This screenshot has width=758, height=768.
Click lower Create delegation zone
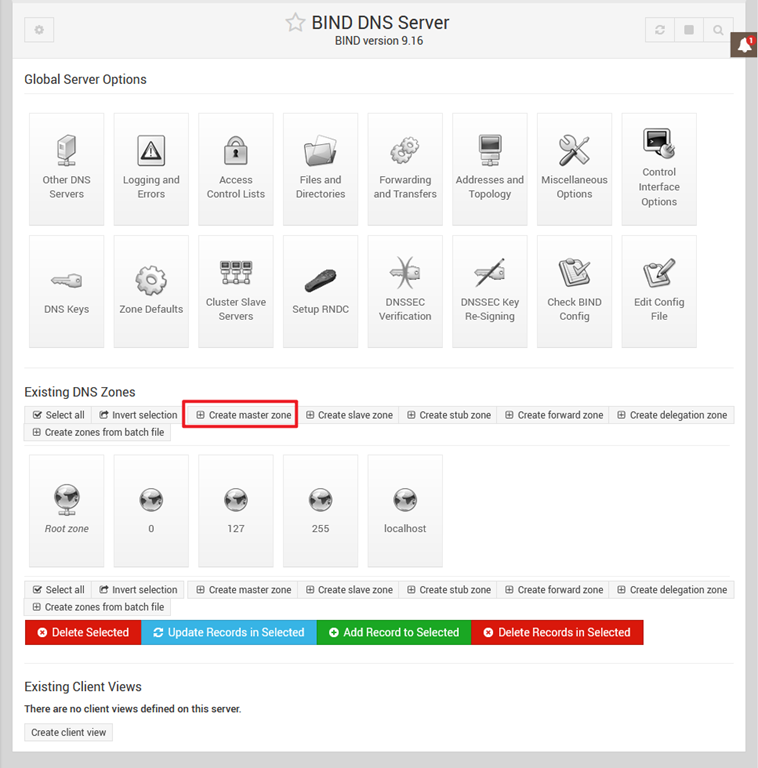(672, 590)
